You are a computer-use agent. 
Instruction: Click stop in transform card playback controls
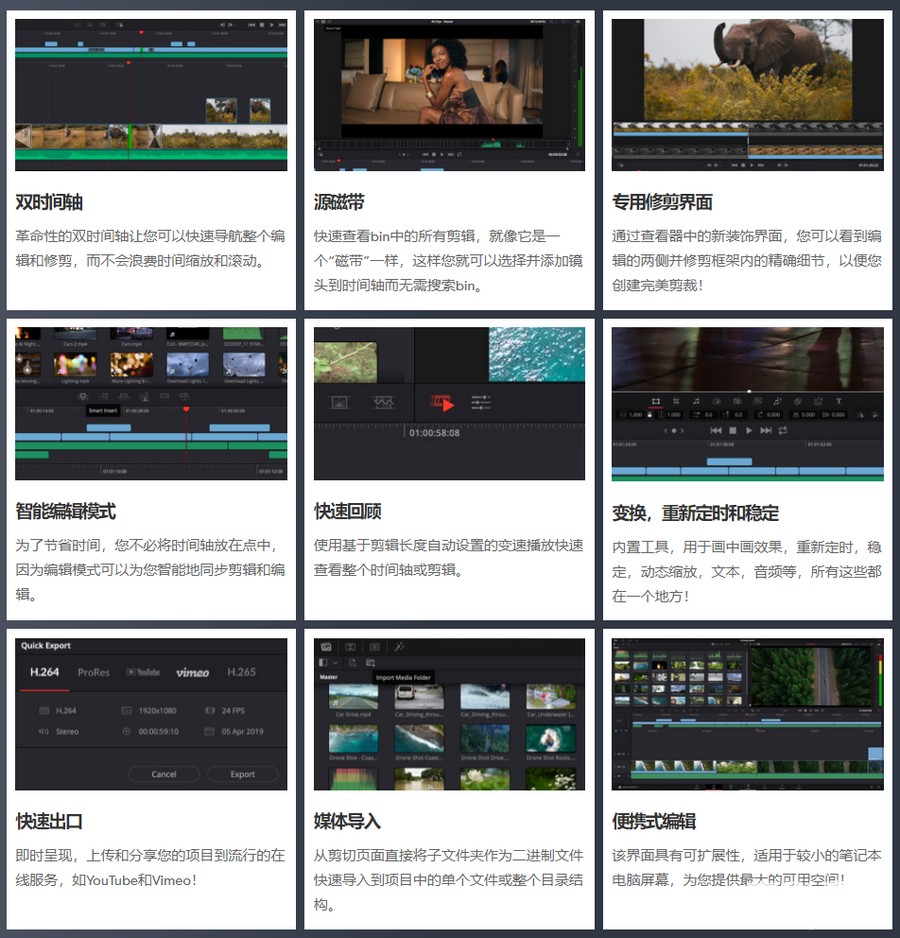[732, 431]
